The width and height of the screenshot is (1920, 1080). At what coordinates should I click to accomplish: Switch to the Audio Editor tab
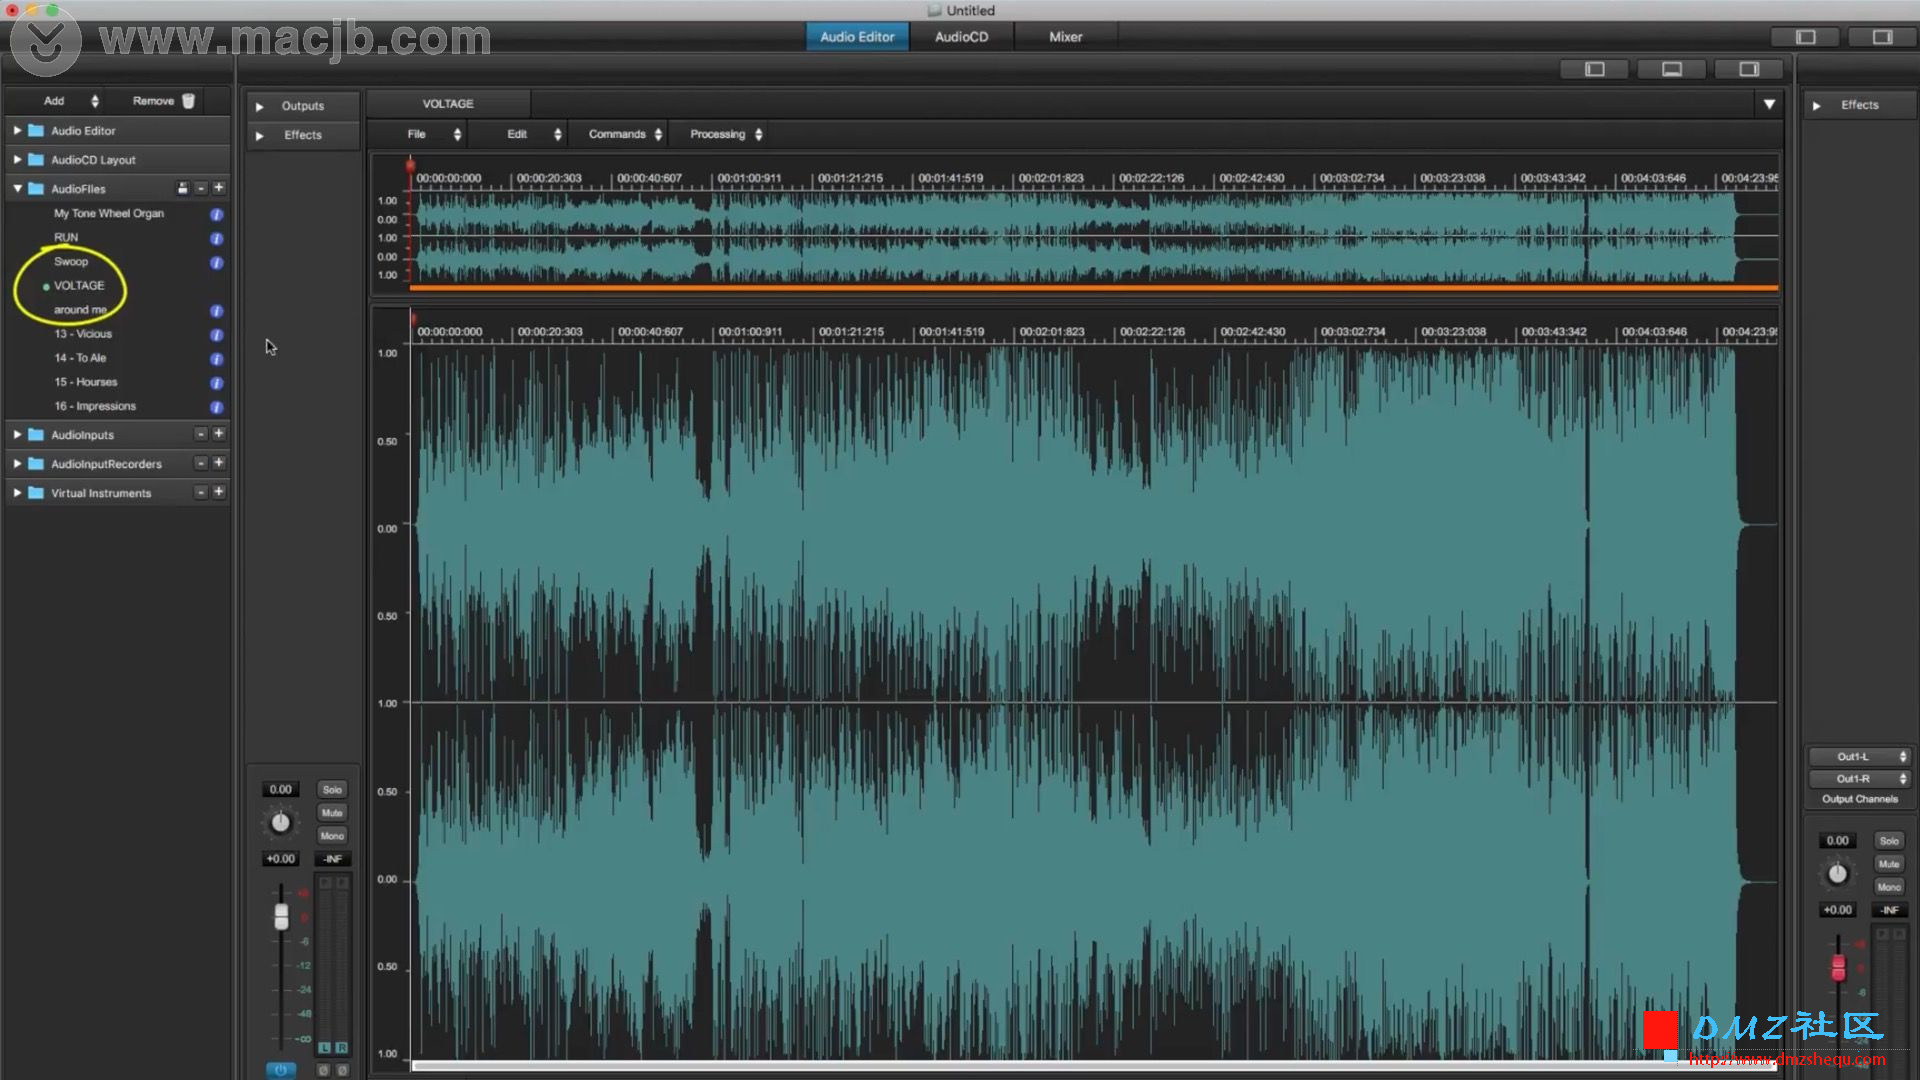(x=857, y=37)
